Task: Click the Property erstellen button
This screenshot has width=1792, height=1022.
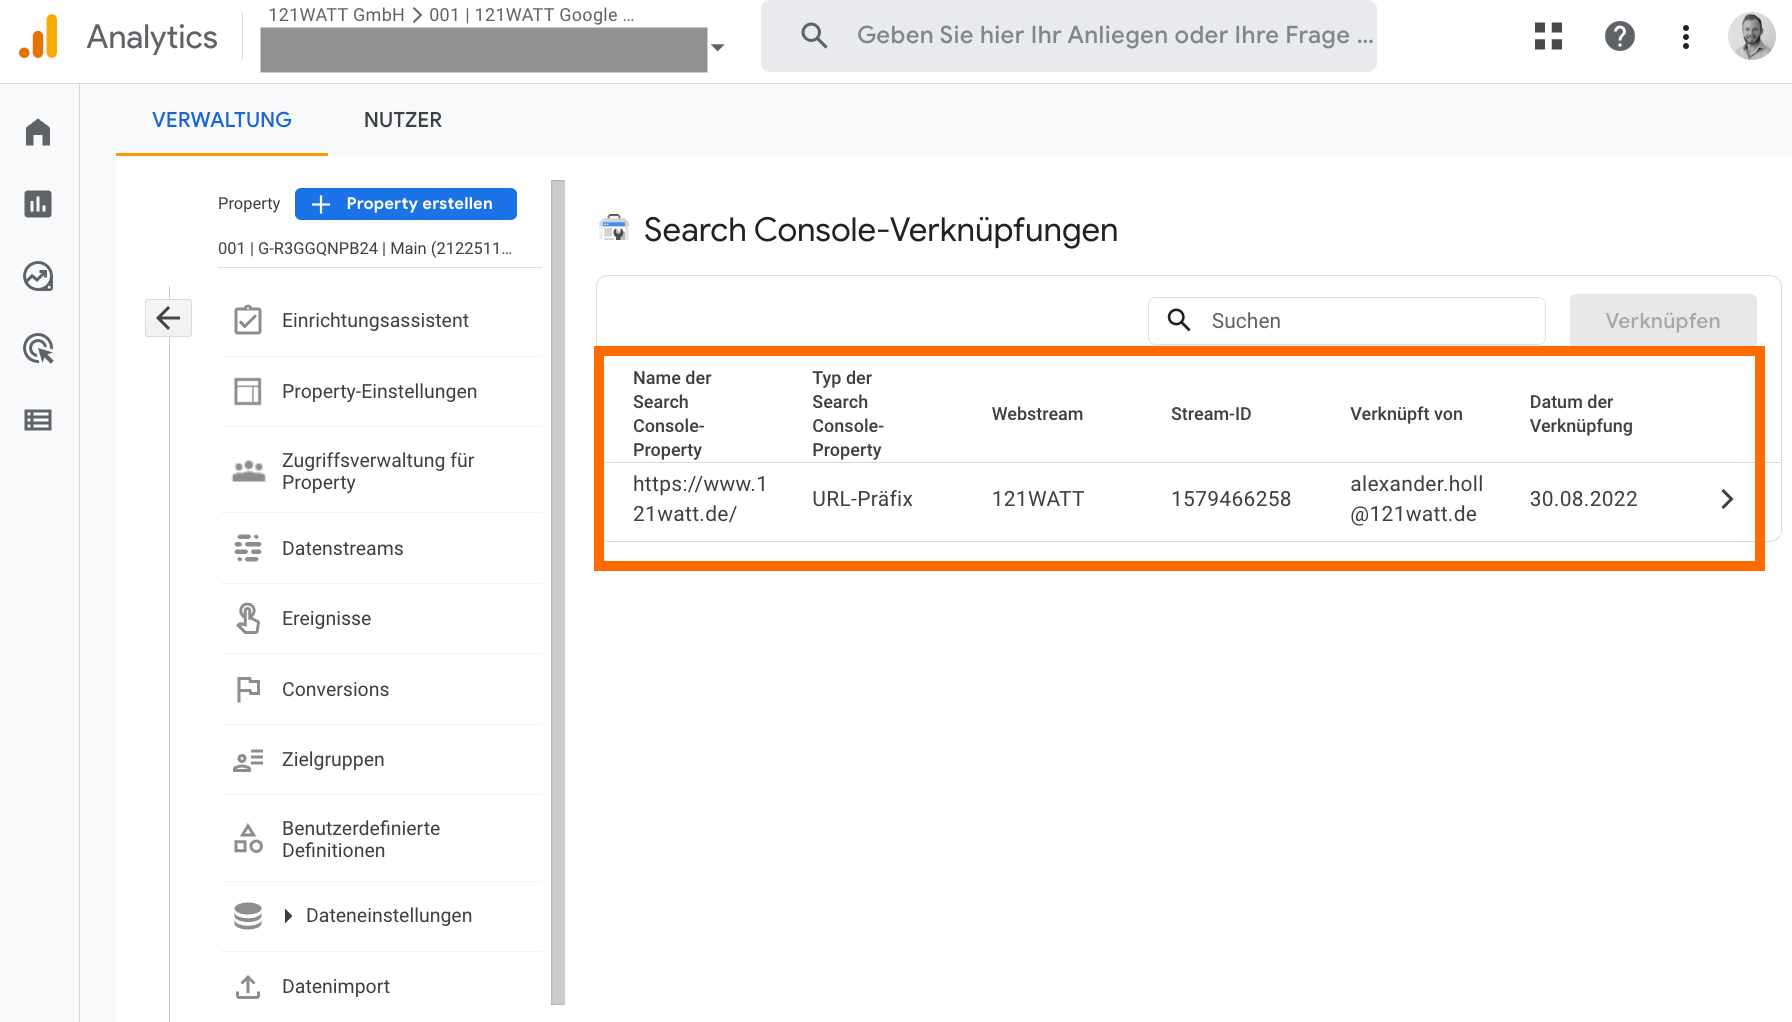Action: tap(405, 204)
